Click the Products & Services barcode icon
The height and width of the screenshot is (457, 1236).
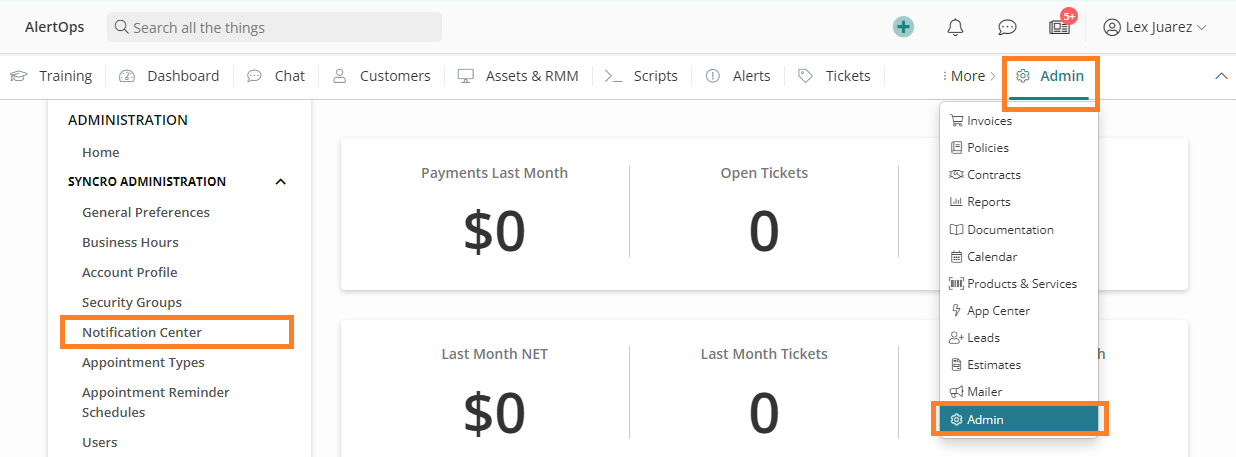957,284
